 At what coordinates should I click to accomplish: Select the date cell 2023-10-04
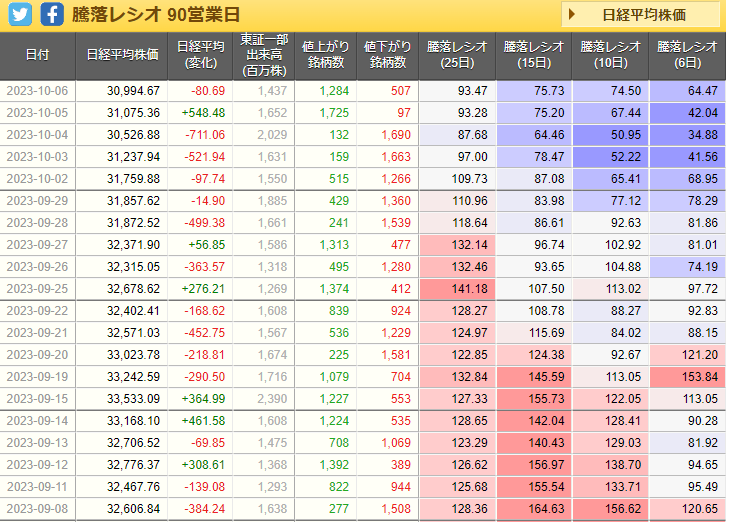pyautogui.click(x=37, y=135)
